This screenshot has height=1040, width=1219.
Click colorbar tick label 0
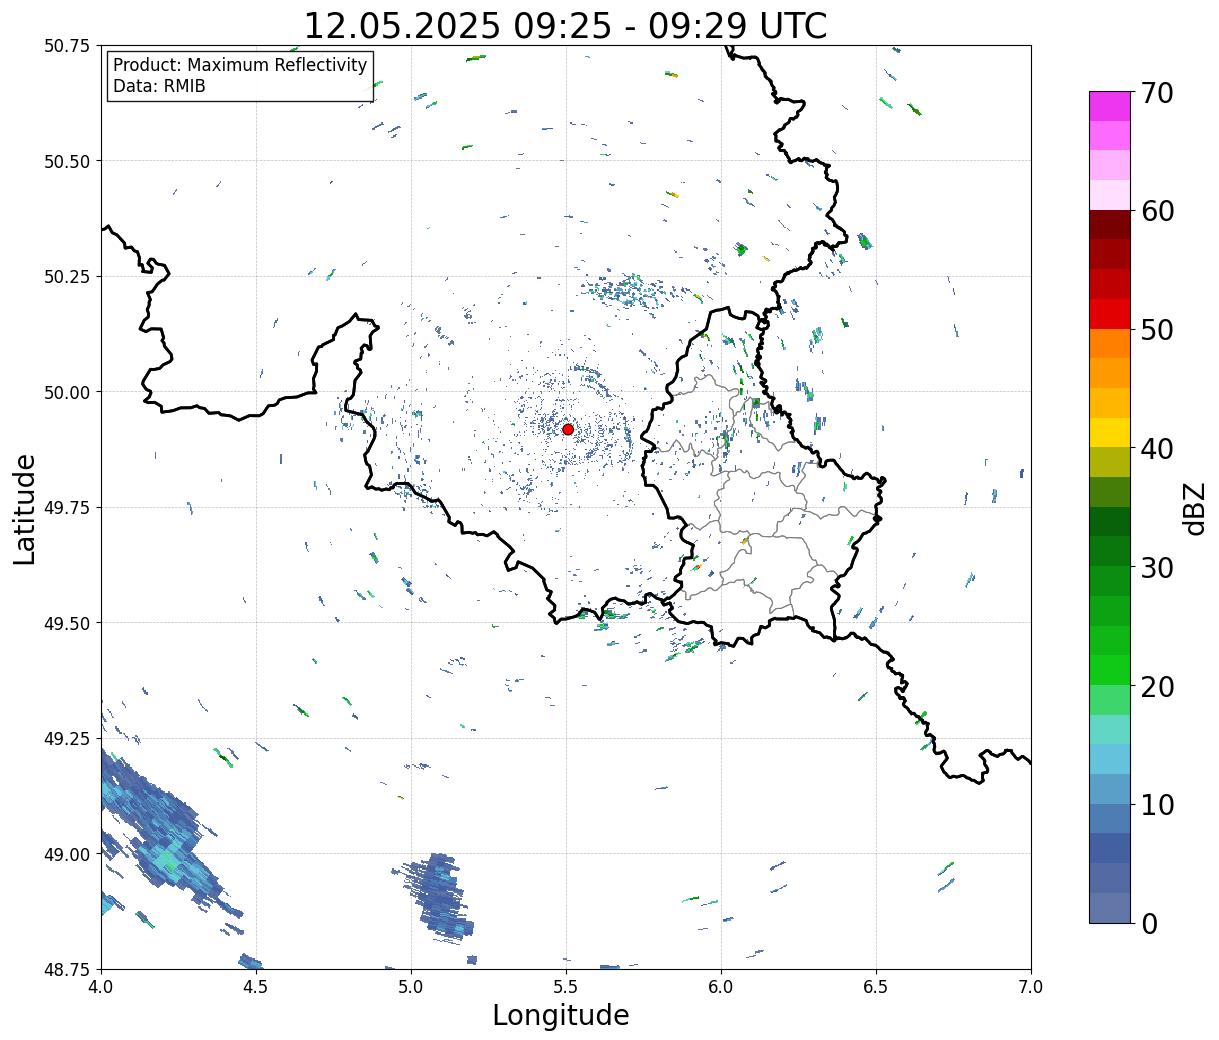coord(1149,923)
